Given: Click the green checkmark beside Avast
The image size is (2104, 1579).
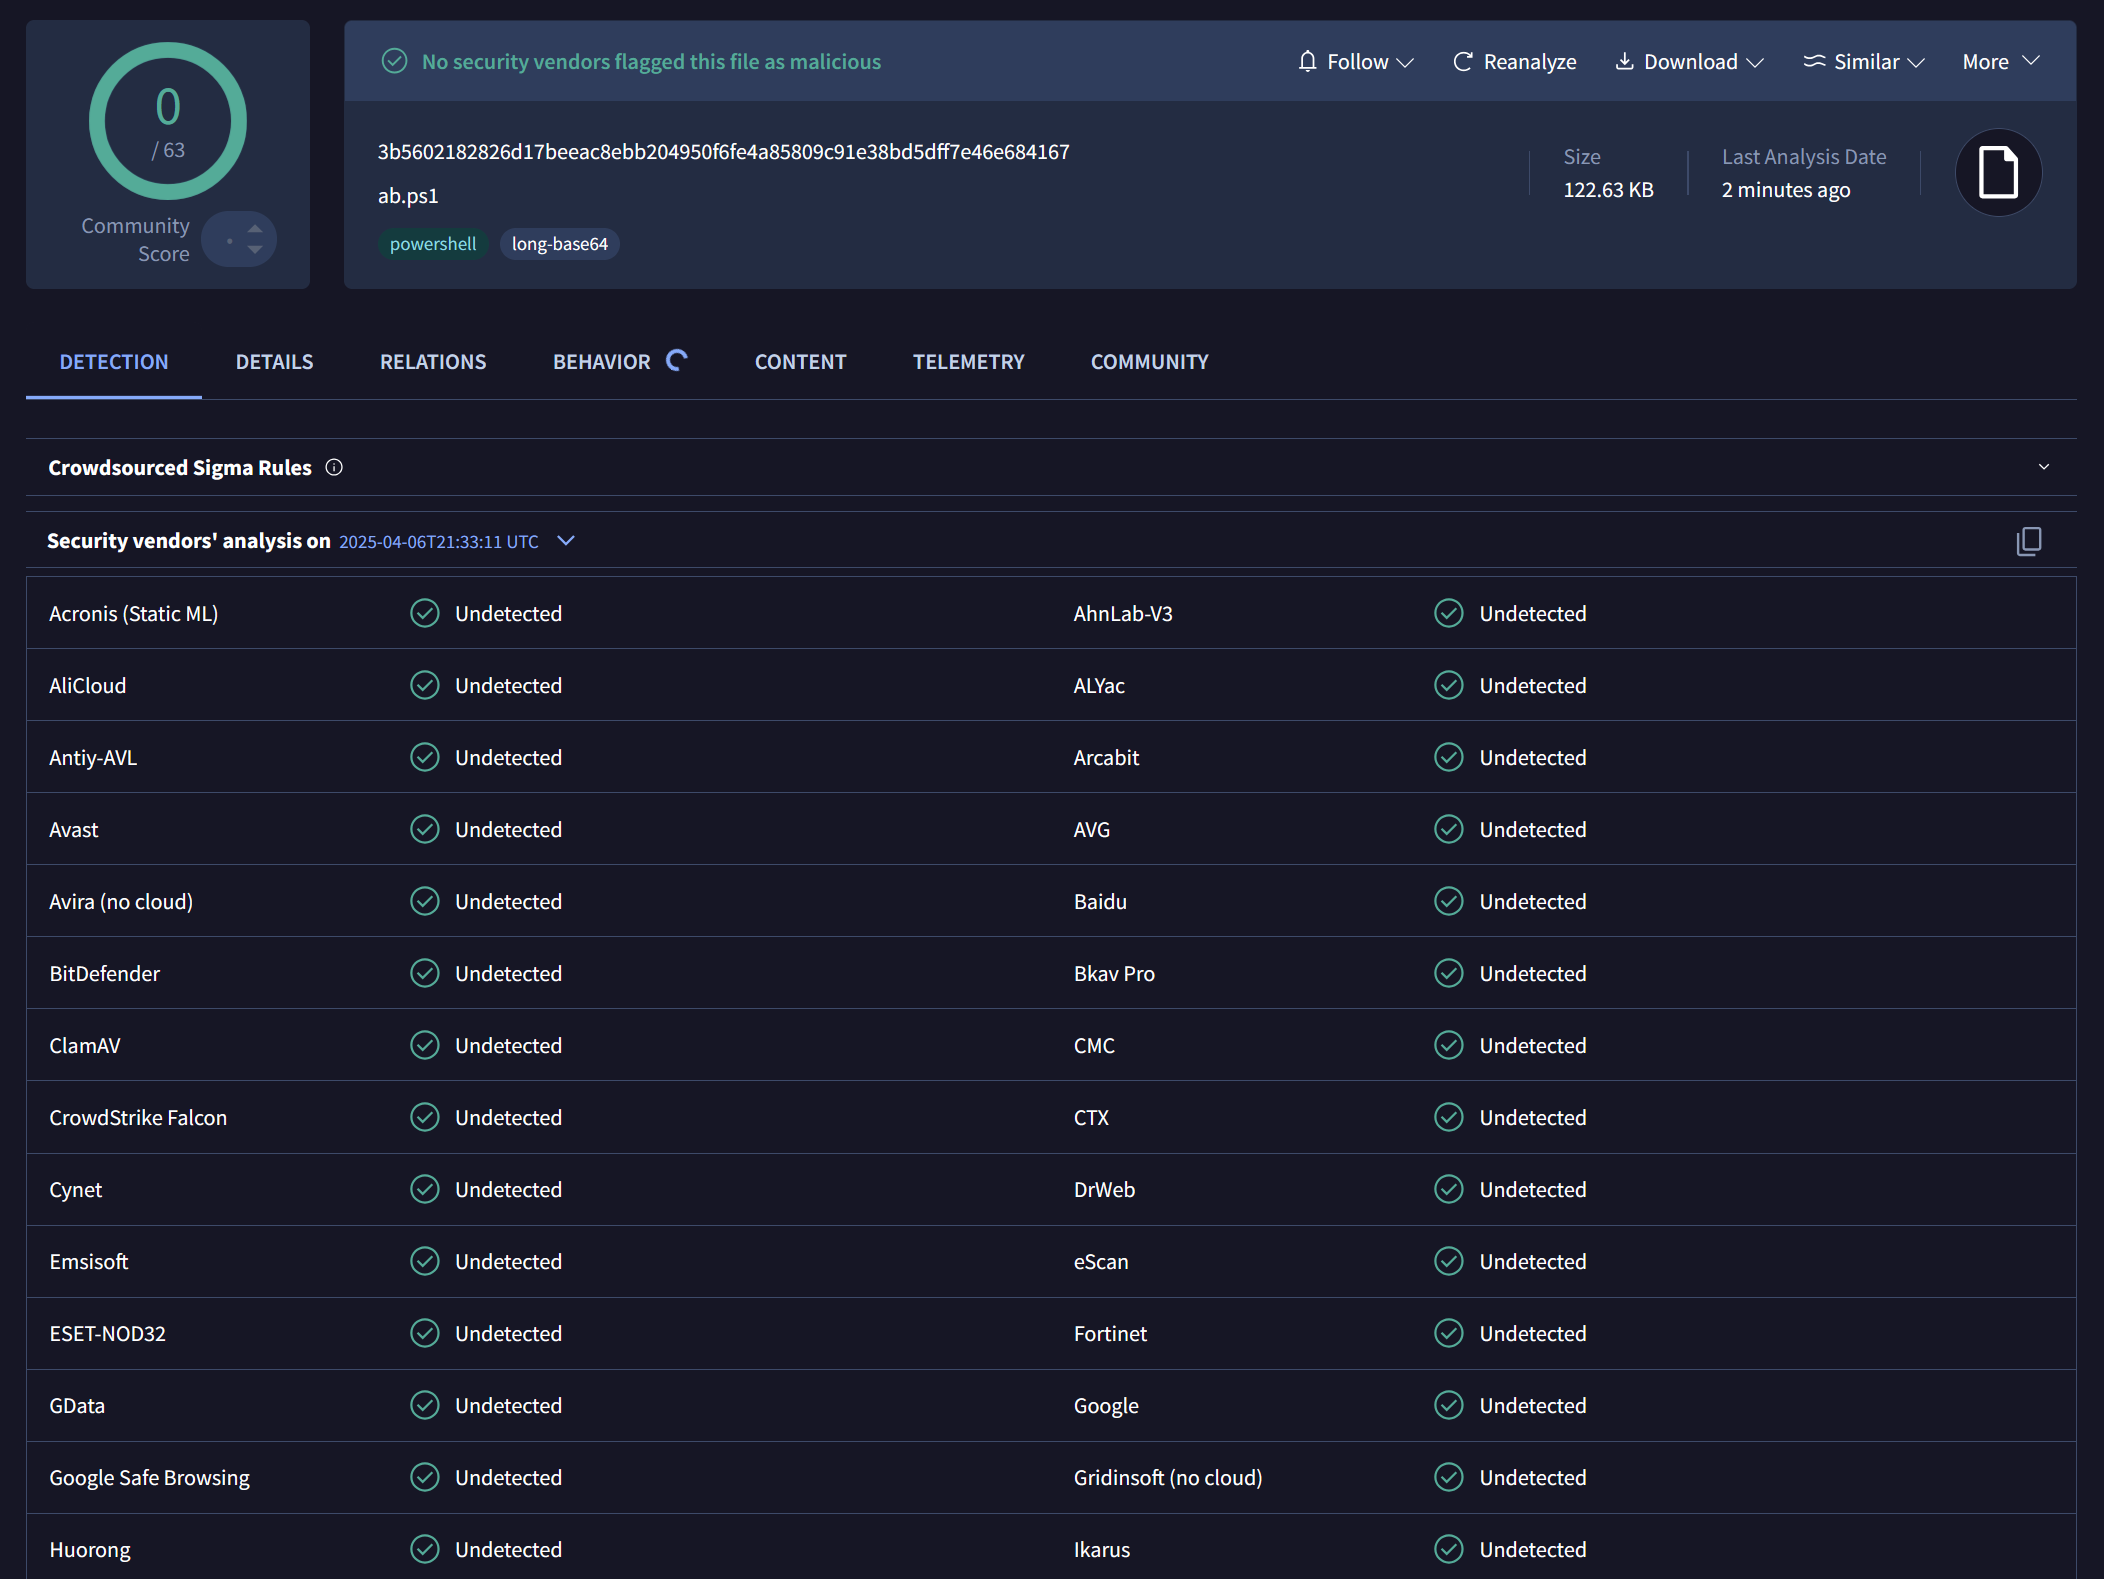Looking at the screenshot, I should click(x=424, y=829).
